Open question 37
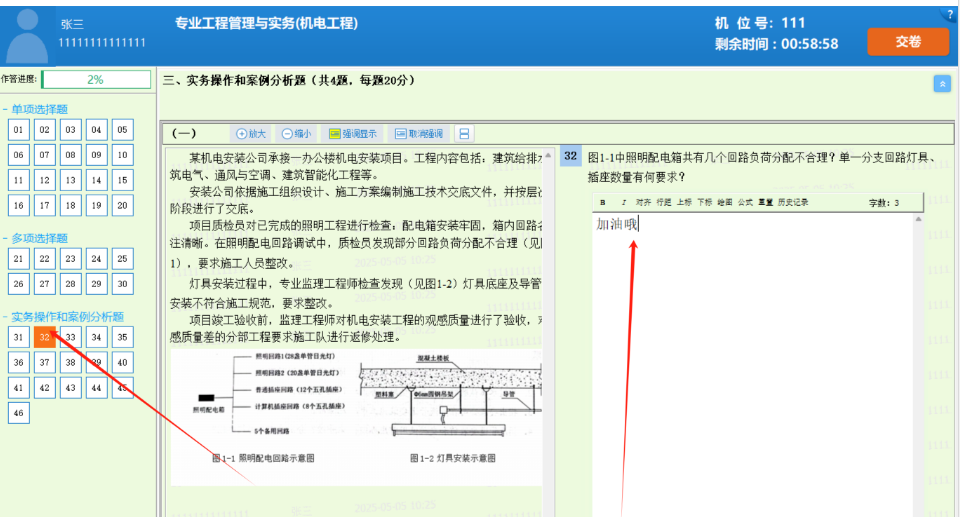960x517 pixels. tap(45, 363)
